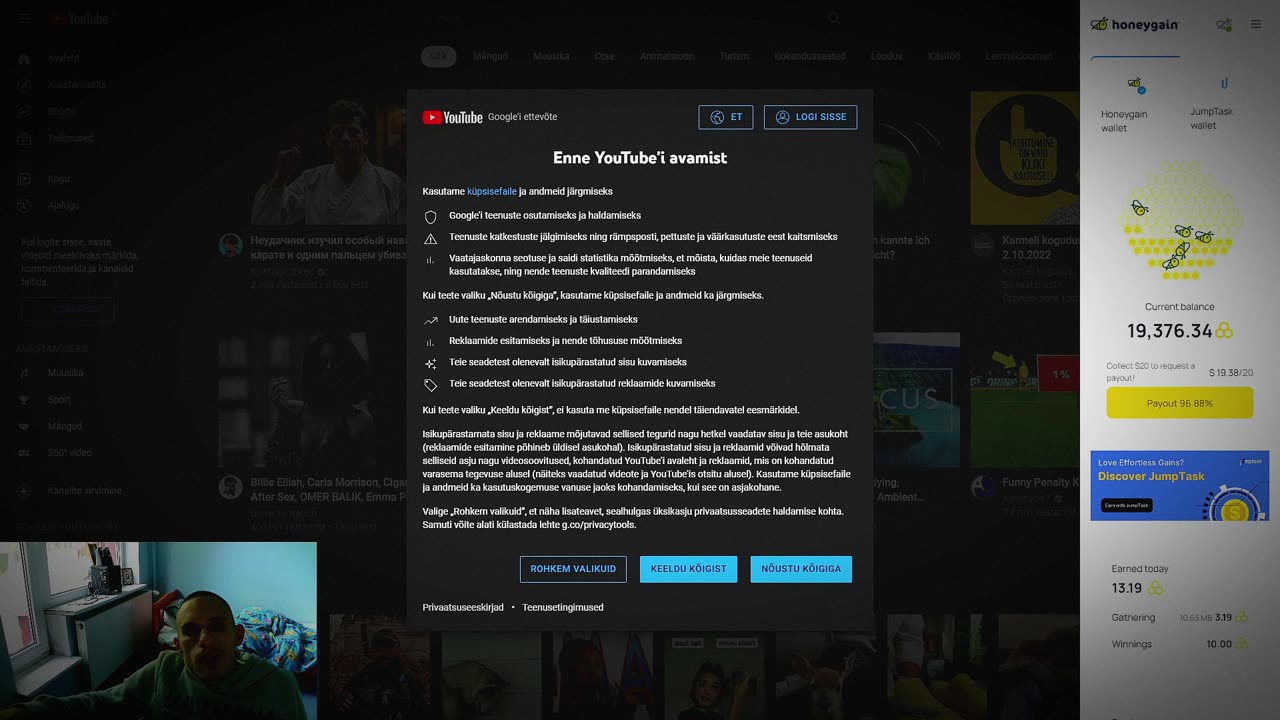
Task: Click NÕUSTU KÕIGIGA button
Action: point(801,569)
